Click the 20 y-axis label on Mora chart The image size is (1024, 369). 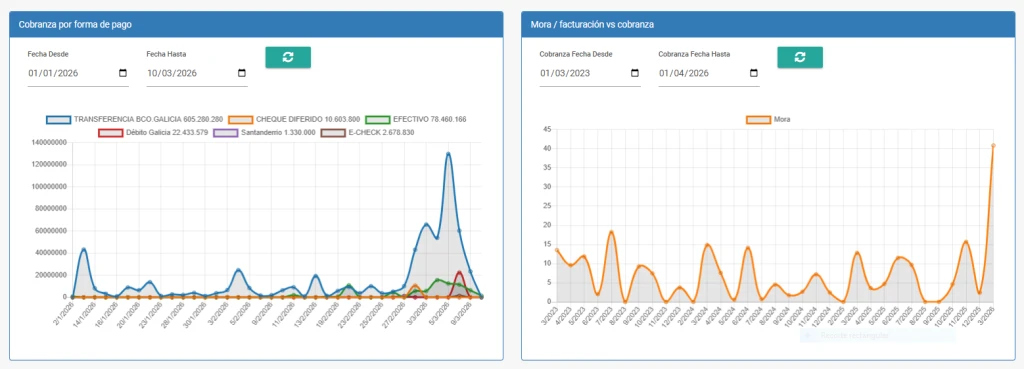coord(548,225)
